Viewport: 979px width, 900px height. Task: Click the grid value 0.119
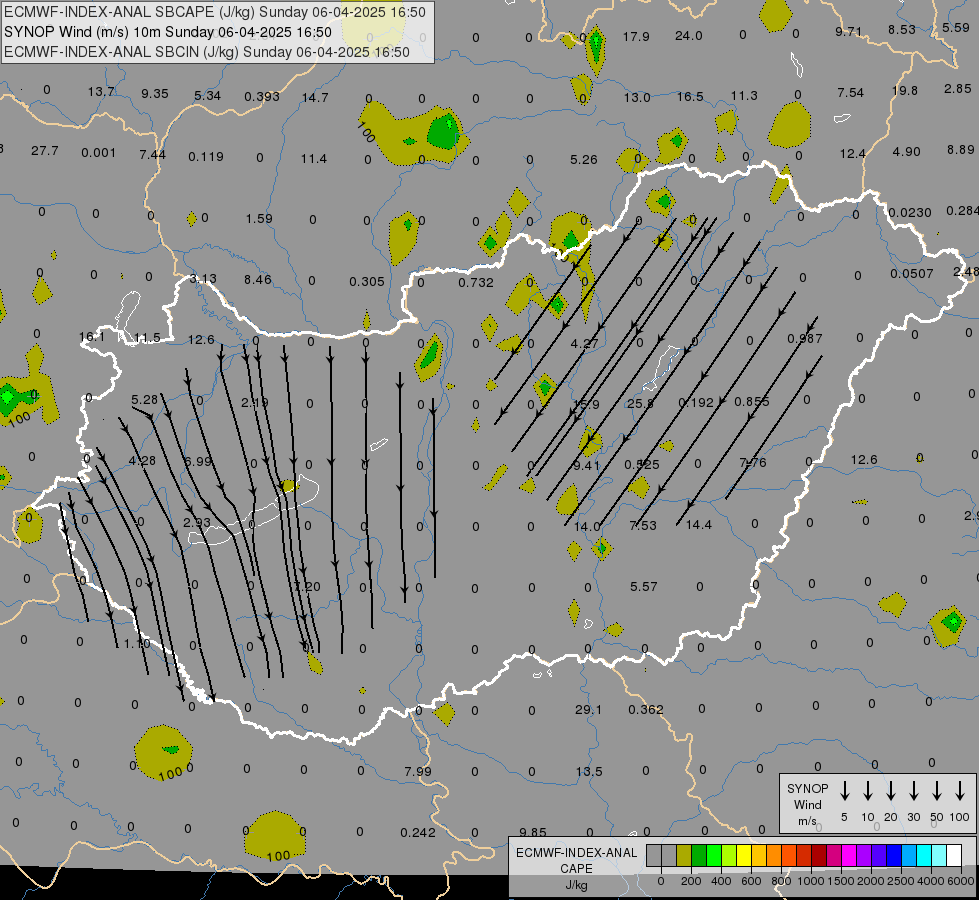pyautogui.click(x=206, y=156)
